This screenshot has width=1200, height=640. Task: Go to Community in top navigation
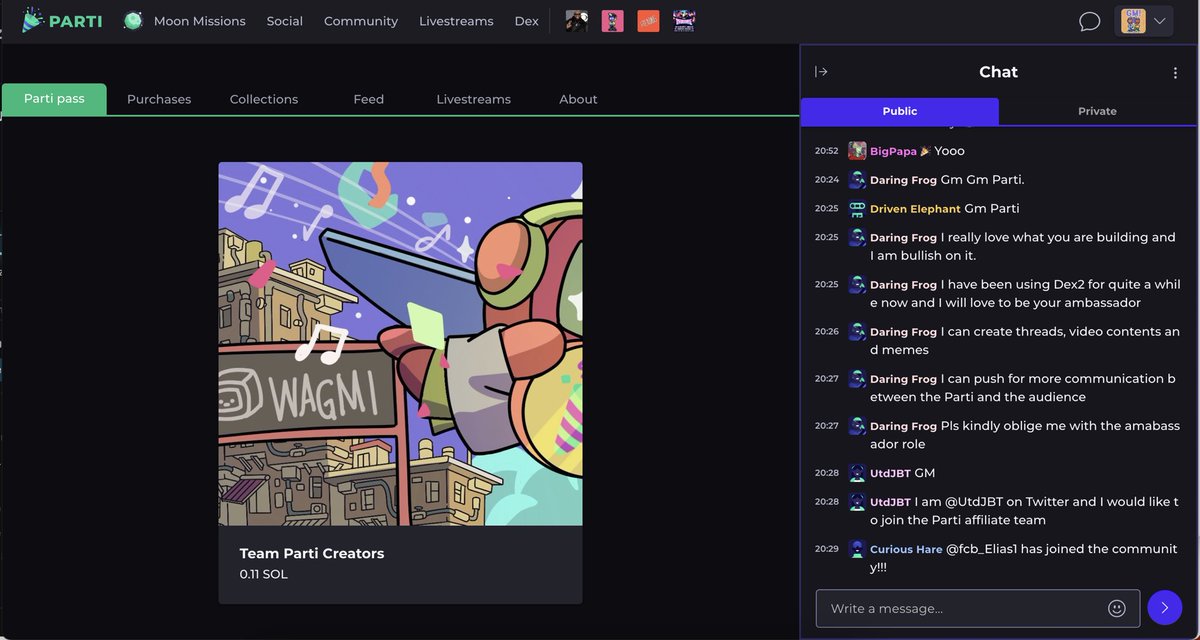361,21
